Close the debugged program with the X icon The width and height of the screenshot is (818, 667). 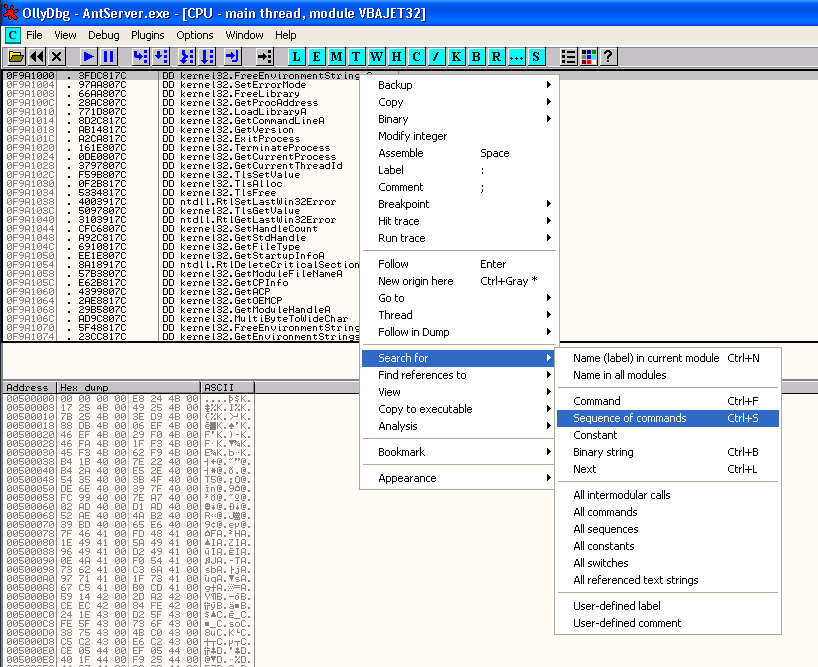[57, 56]
